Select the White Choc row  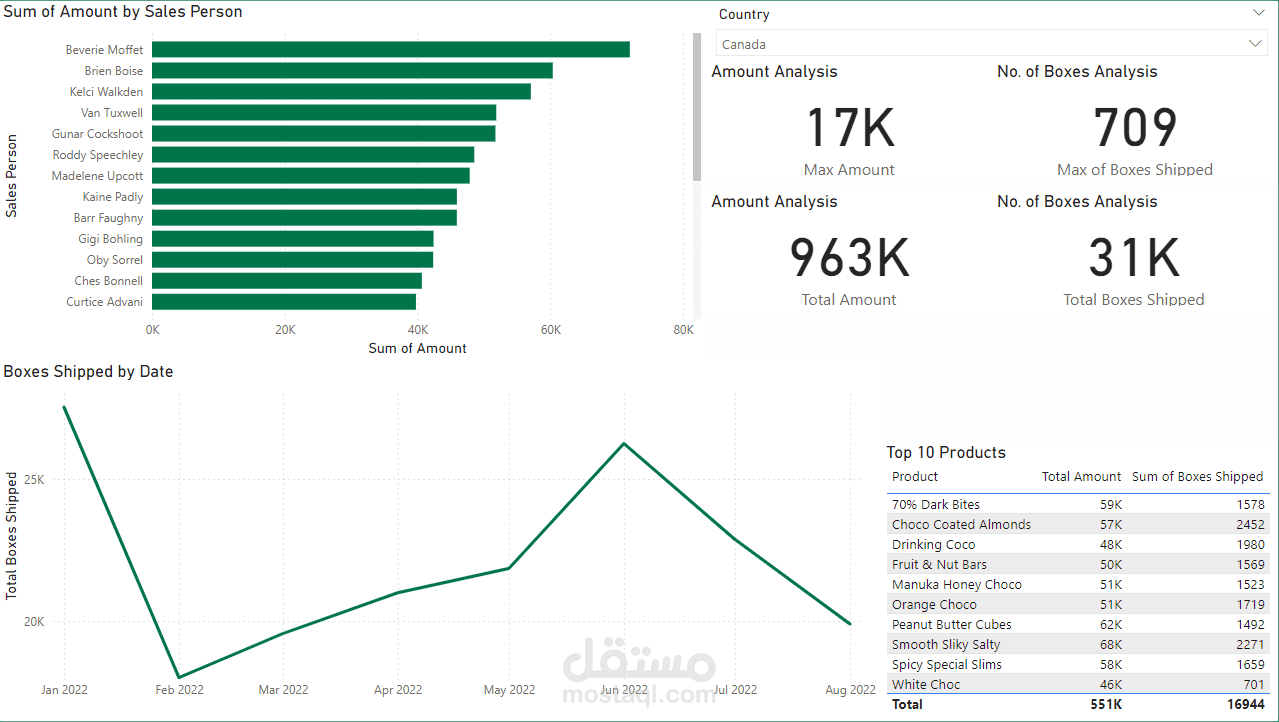[1078, 685]
